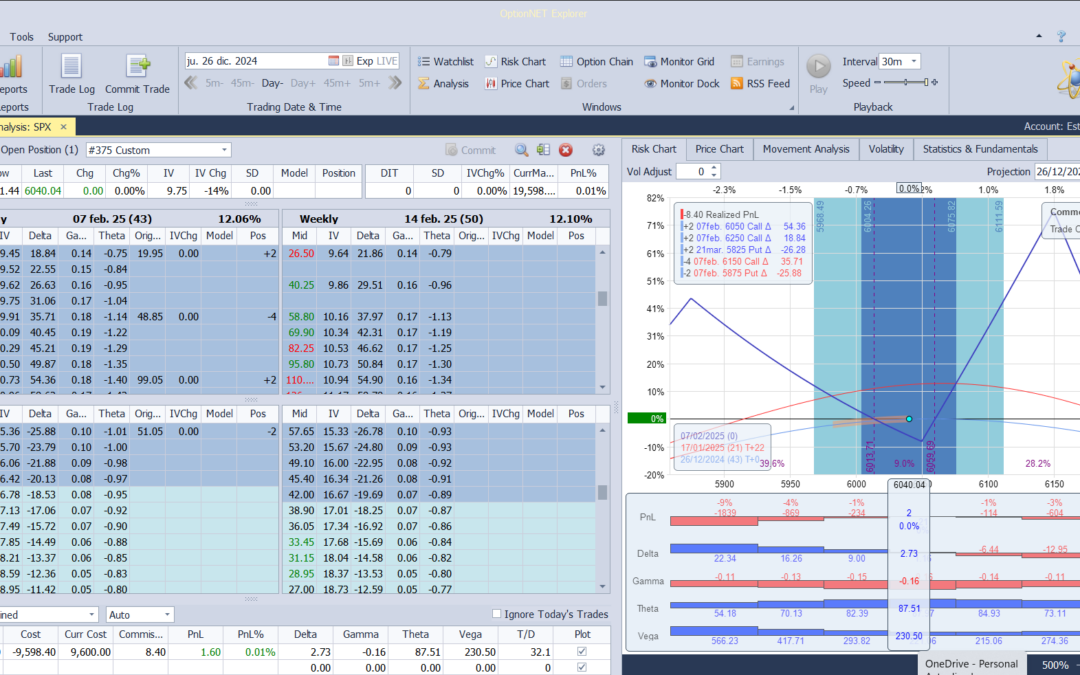
Task: Step back one day with Day- button
Action: [x=273, y=83]
